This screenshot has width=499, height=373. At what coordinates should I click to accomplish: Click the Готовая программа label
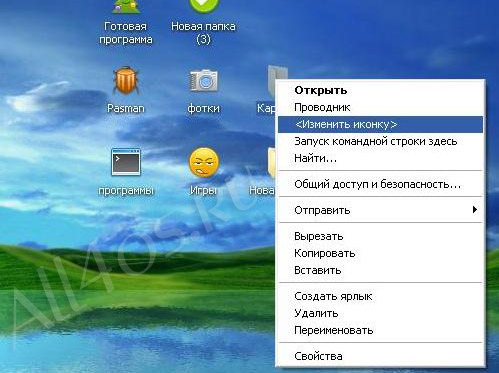(x=126, y=33)
